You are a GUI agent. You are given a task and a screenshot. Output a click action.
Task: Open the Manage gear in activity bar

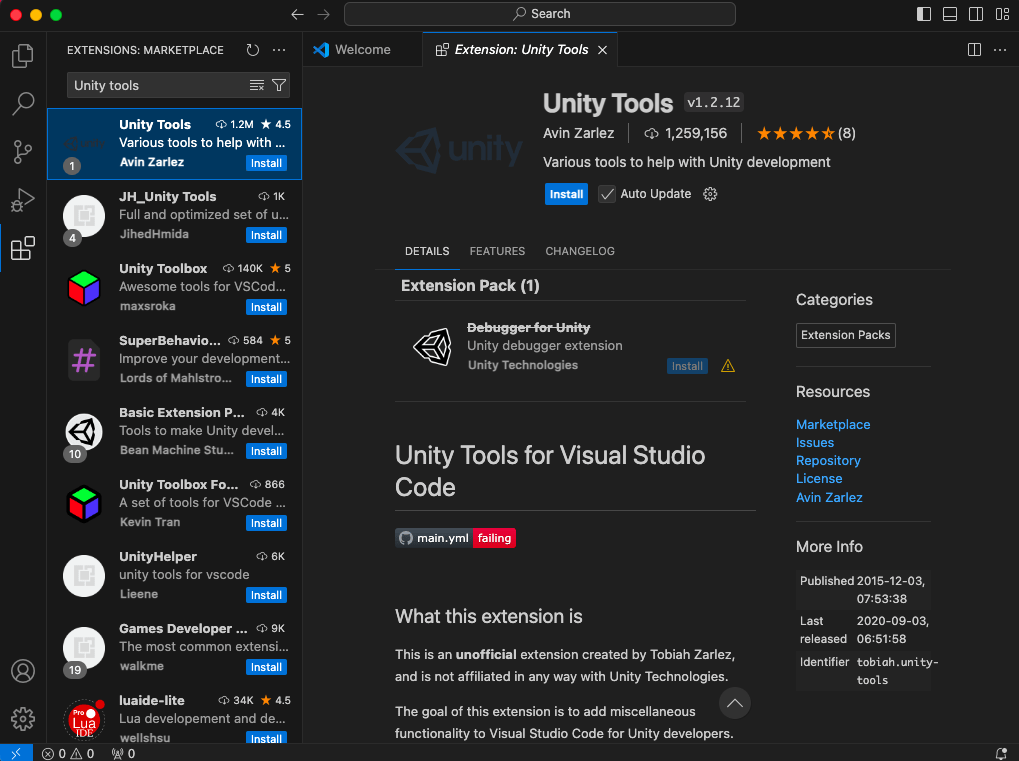23,719
